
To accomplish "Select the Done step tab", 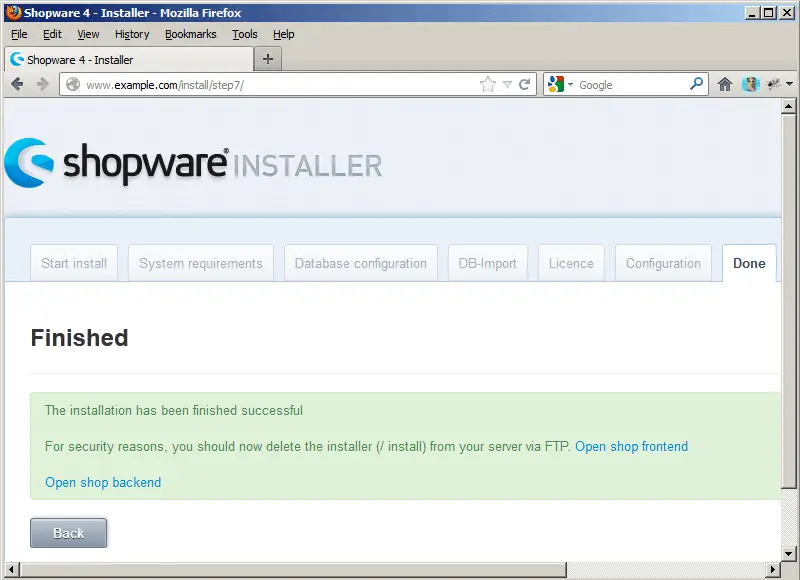I will [x=749, y=263].
